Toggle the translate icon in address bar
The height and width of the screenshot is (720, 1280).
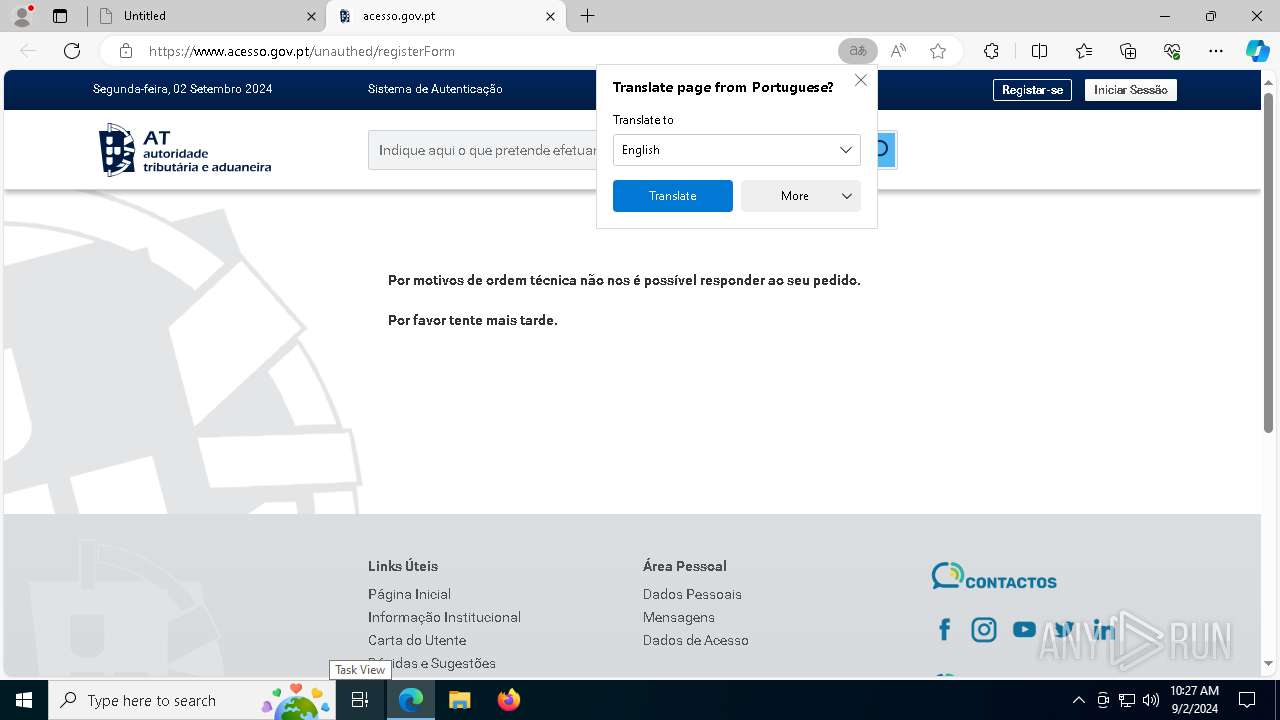coord(857,51)
